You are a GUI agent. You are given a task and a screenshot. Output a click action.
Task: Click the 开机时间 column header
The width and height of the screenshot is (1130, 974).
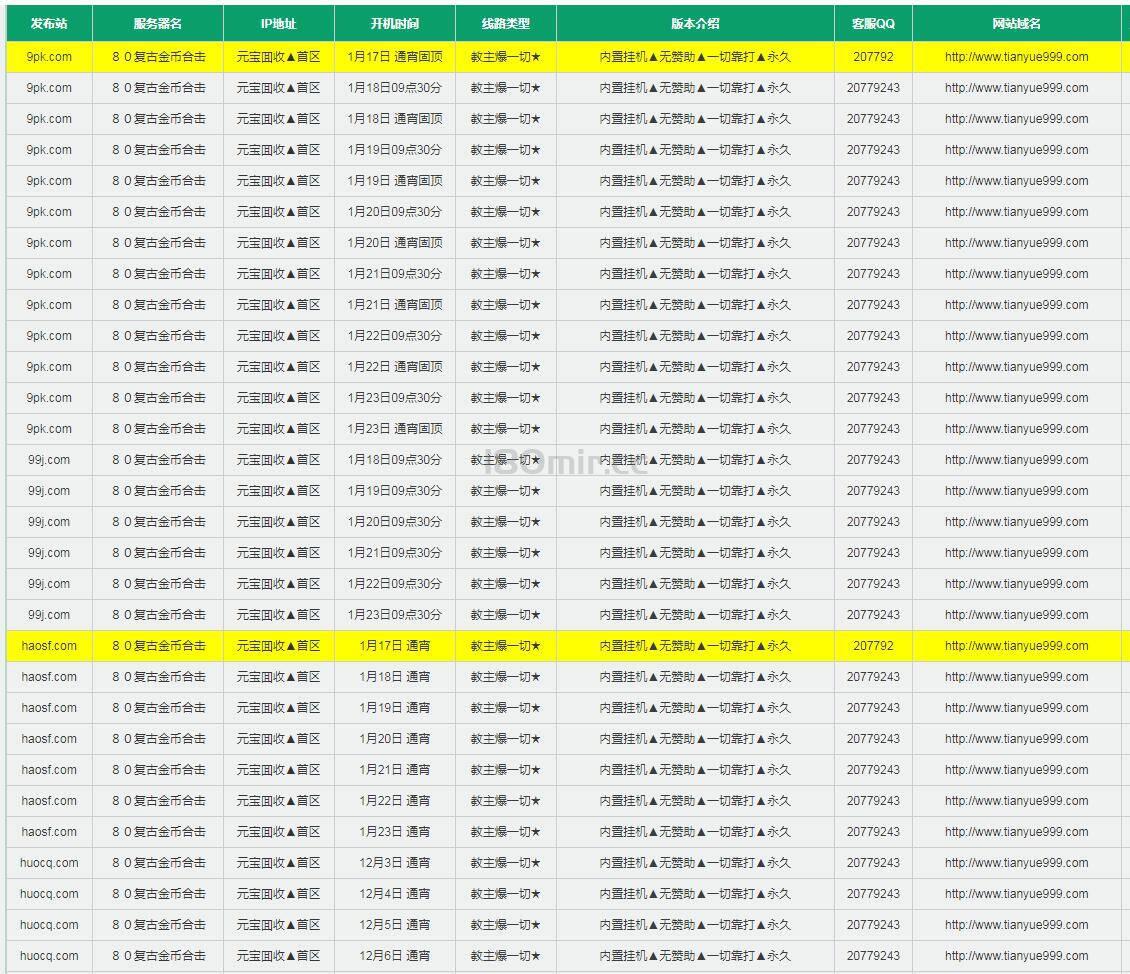pyautogui.click(x=395, y=24)
